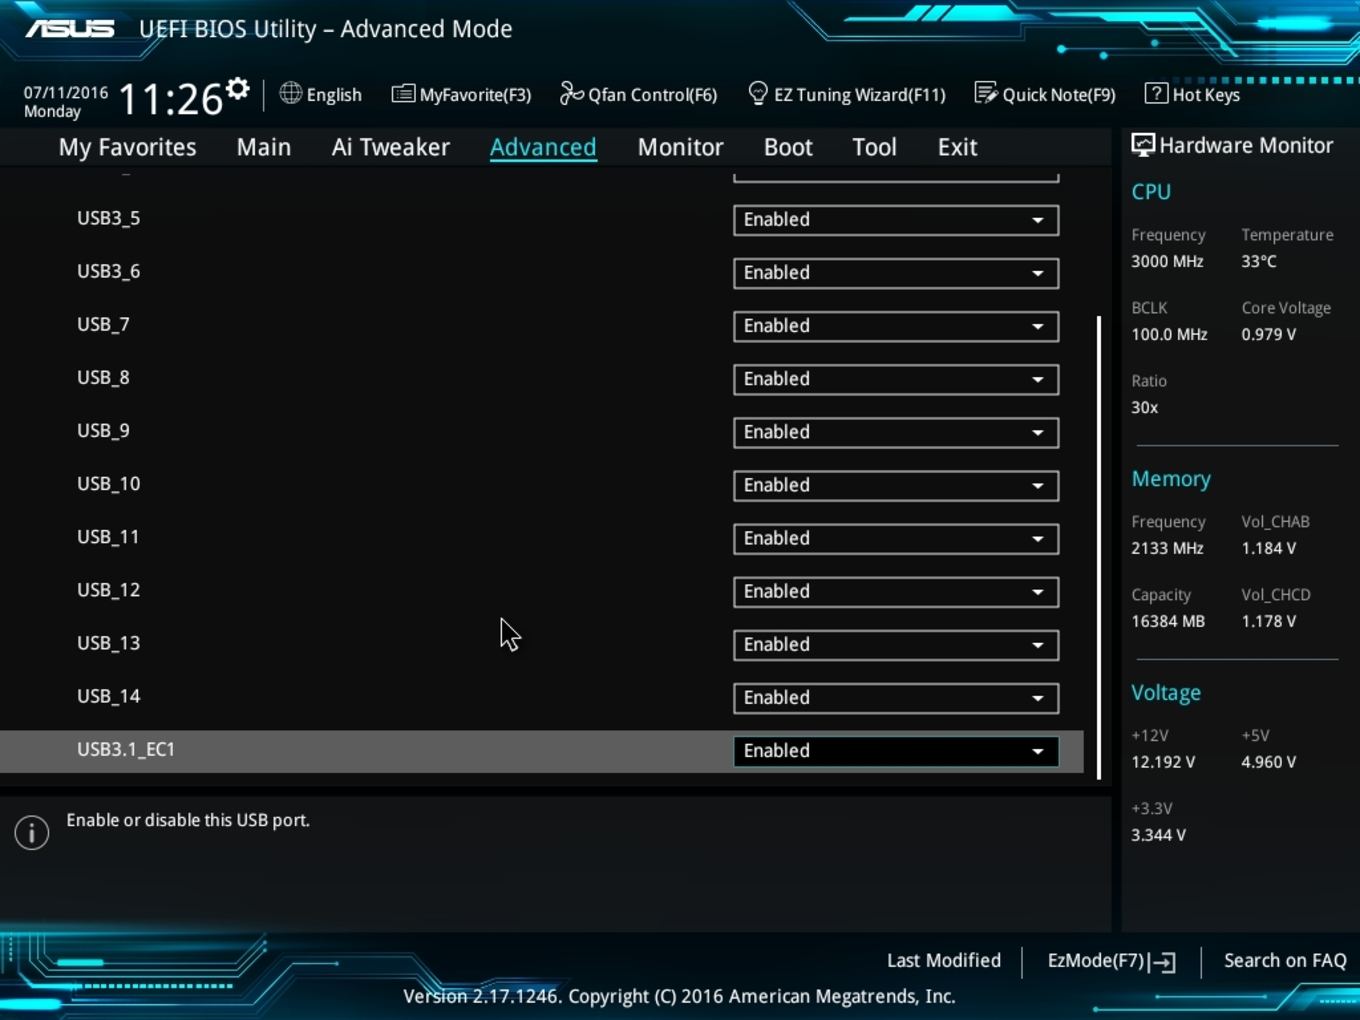
Task: Click the MyFavorite list icon
Action: (x=403, y=94)
